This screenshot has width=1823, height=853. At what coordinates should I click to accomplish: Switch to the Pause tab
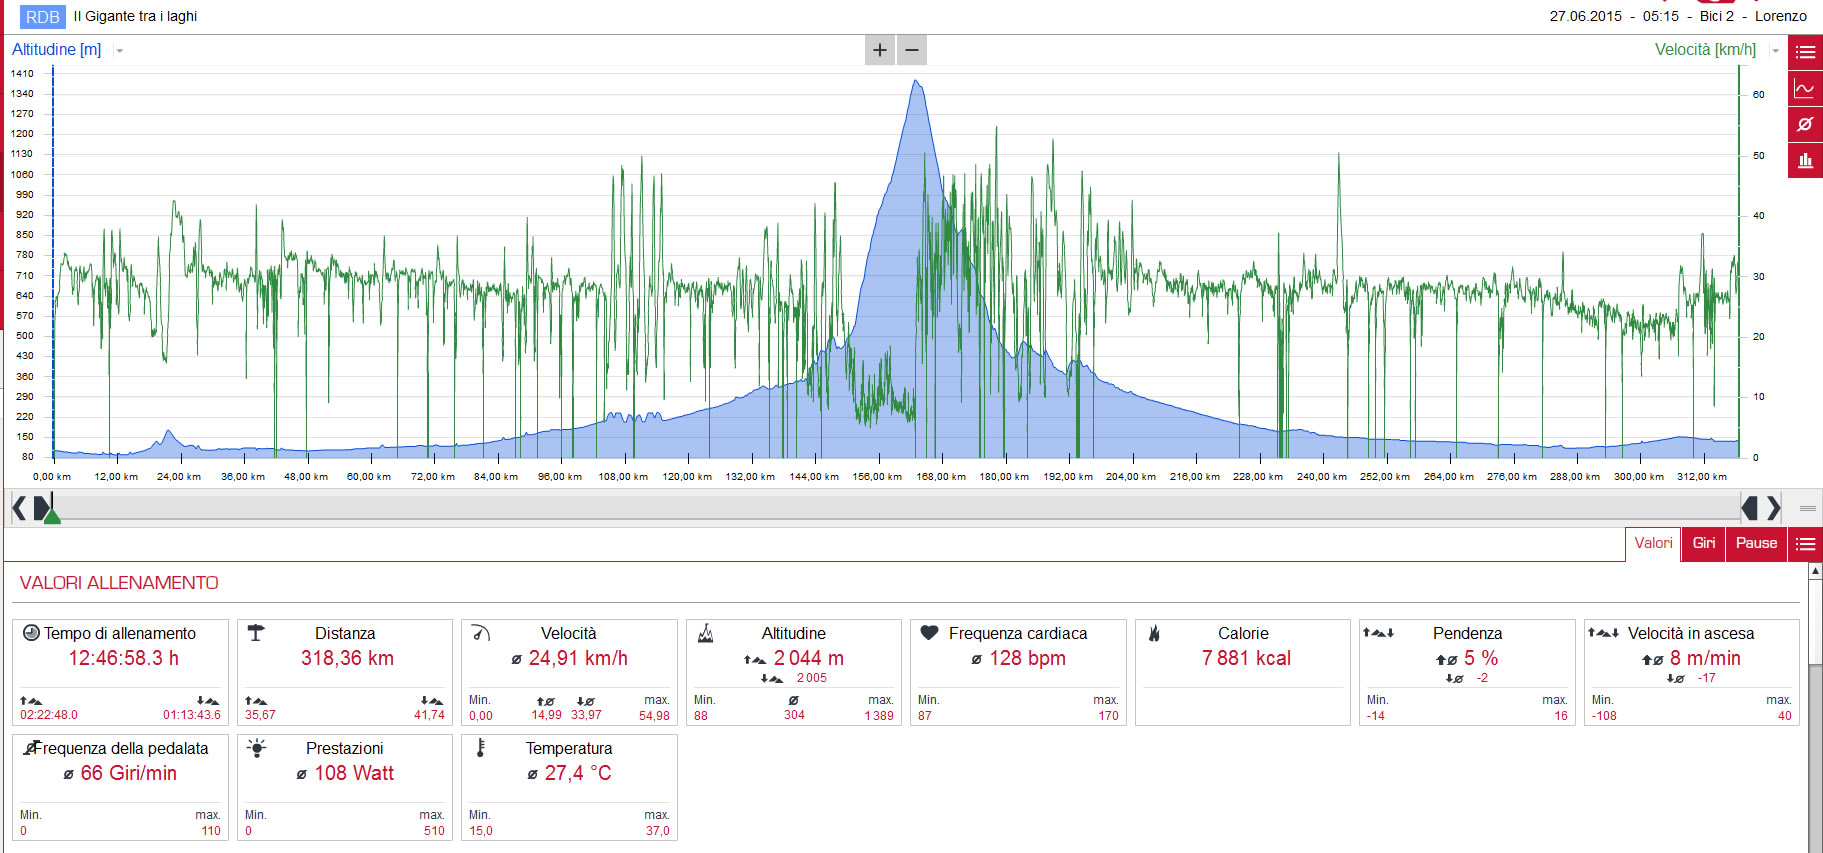pyautogui.click(x=1756, y=543)
